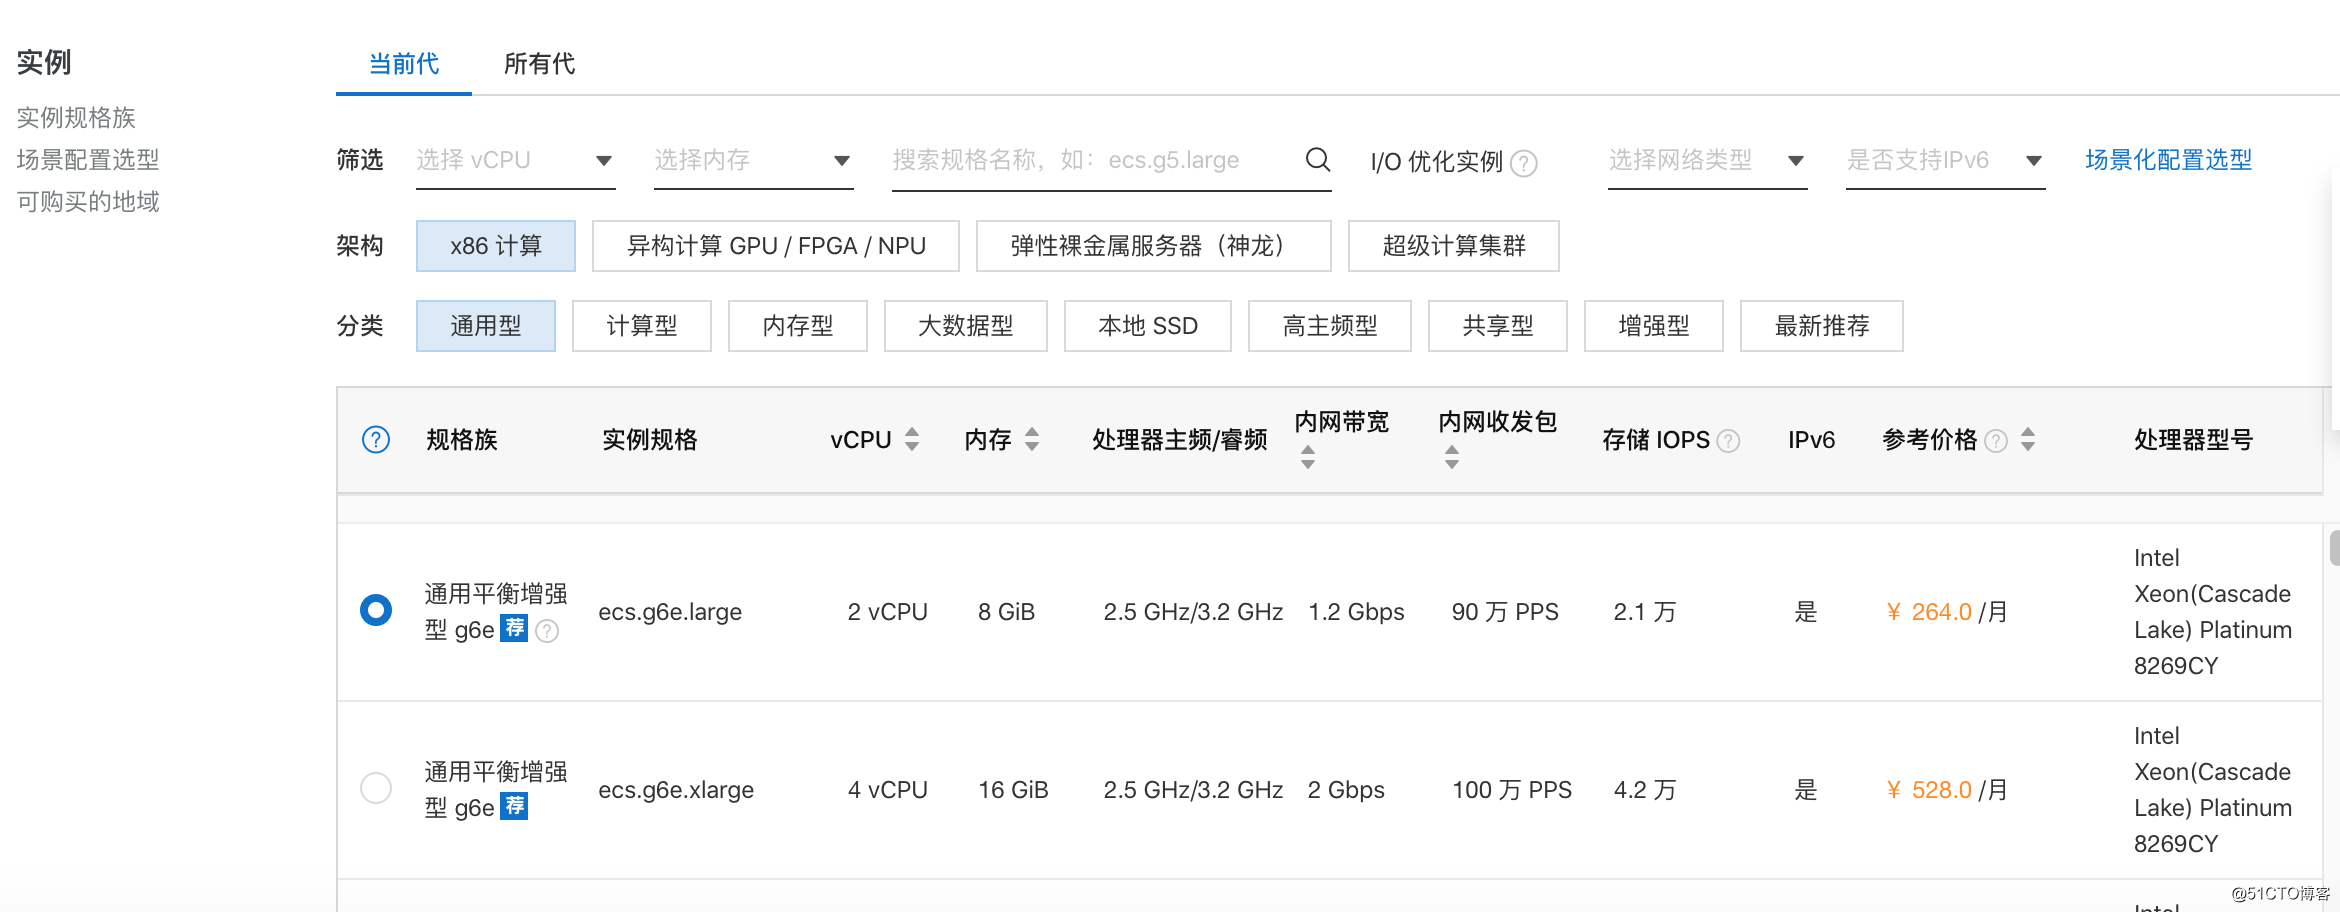Click 8 GiB memory cell
This screenshot has height=912, width=2340.
pos(1006,612)
